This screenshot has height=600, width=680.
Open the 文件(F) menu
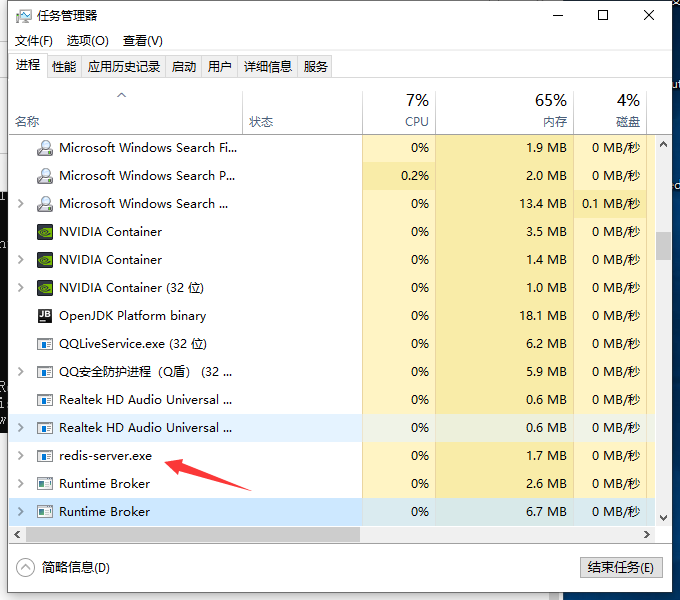pyautogui.click(x=34, y=41)
